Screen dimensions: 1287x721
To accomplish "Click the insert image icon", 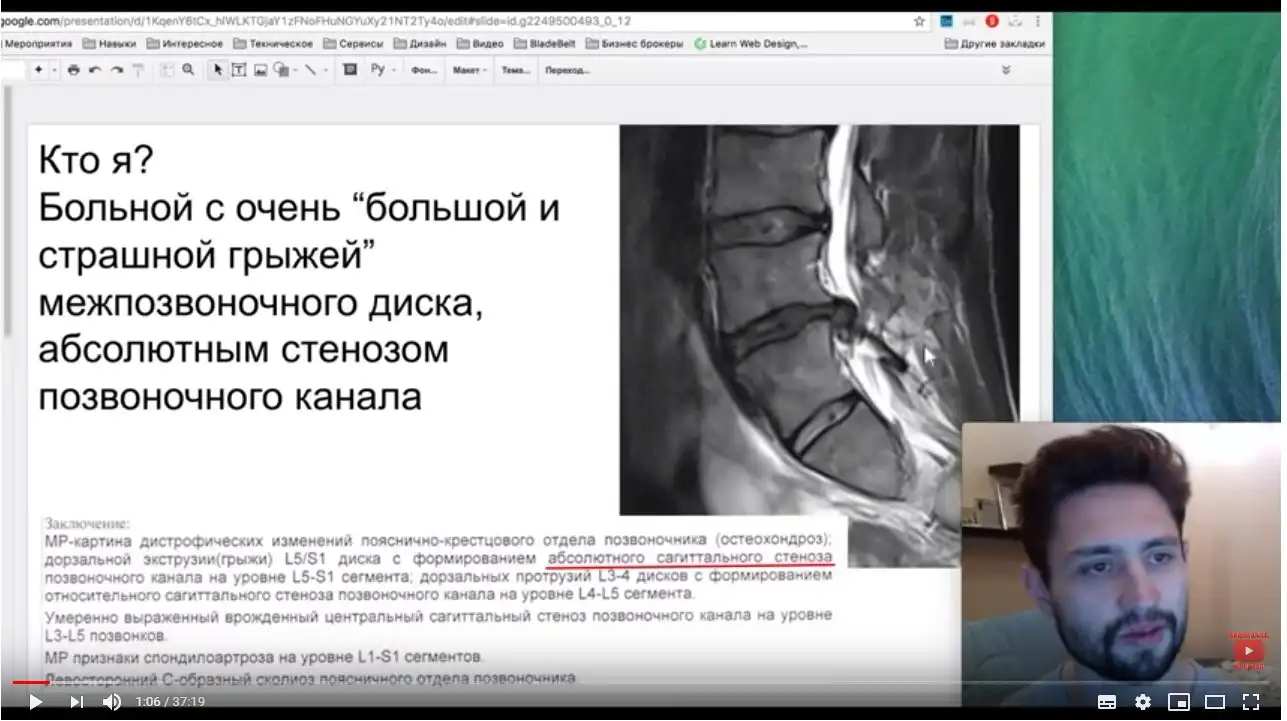I will [x=260, y=70].
